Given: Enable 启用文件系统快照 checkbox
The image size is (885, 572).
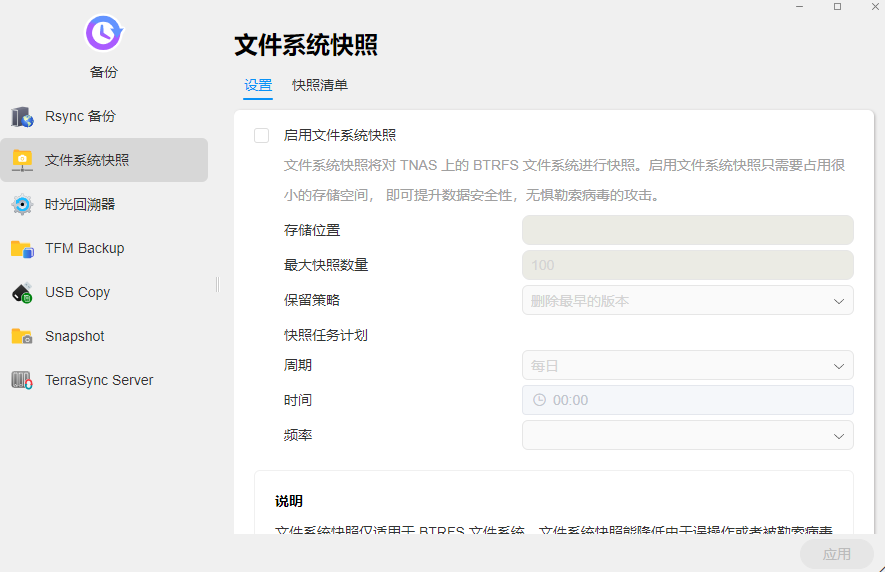Looking at the screenshot, I should click(x=261, y=136).
